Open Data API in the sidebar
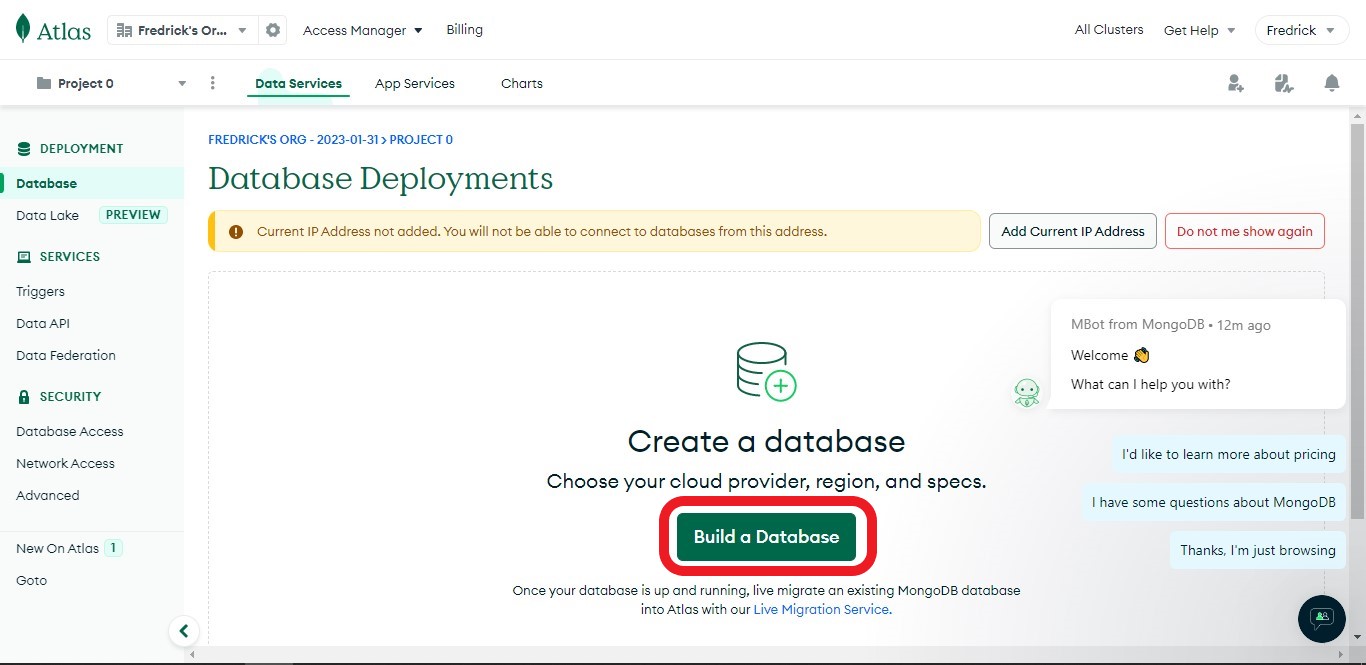The height and width of the screenshot is (665, 1366). [43, 324]
